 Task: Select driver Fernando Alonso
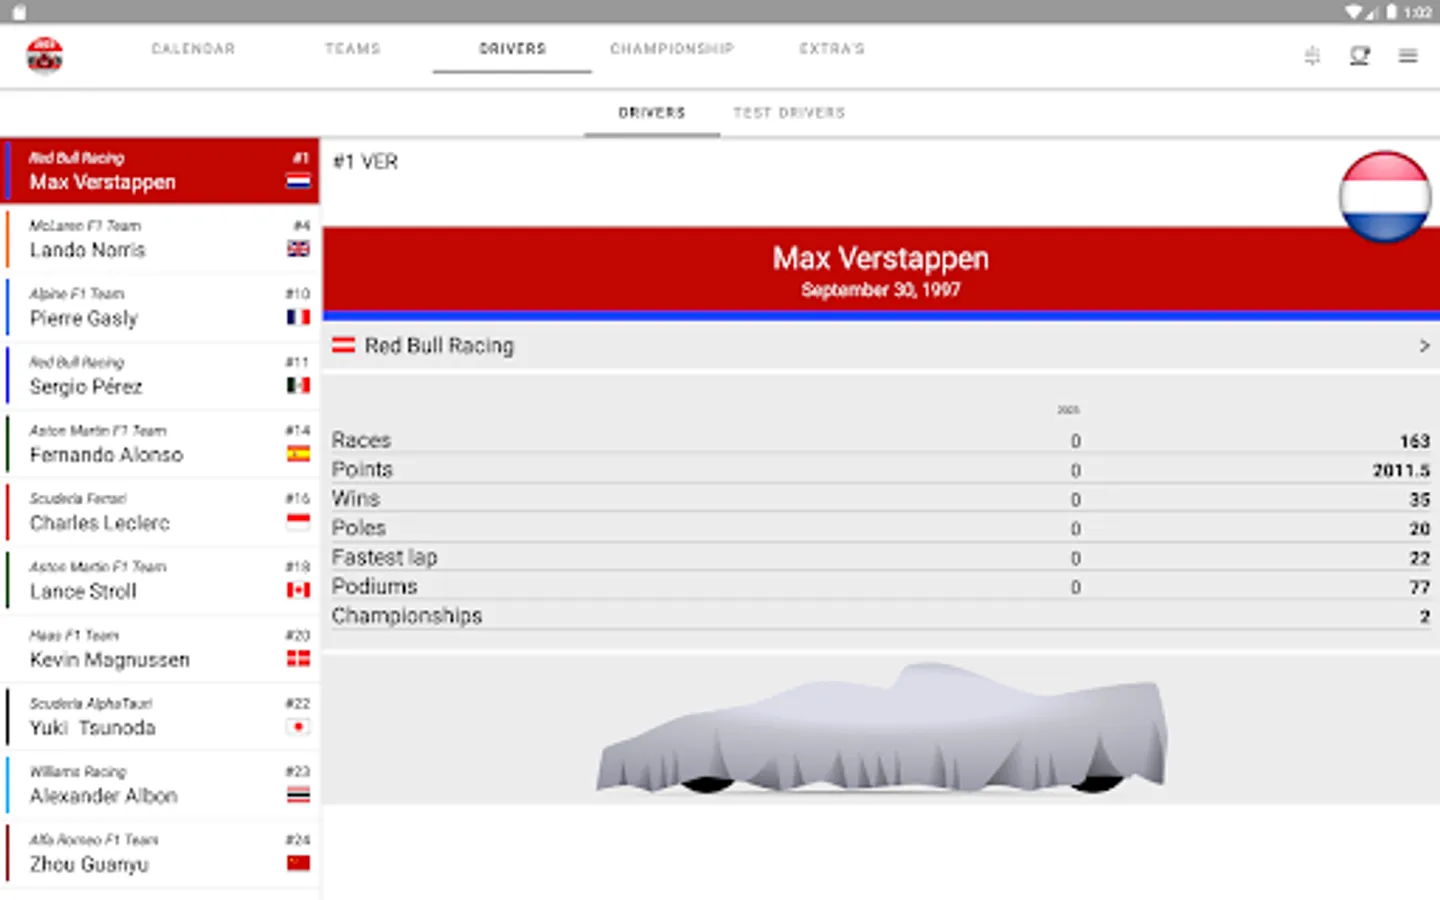click(160, 444)
